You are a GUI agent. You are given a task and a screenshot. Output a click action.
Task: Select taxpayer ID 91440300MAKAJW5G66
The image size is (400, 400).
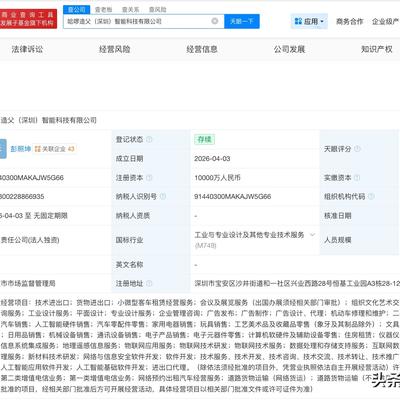coord(233,197)
